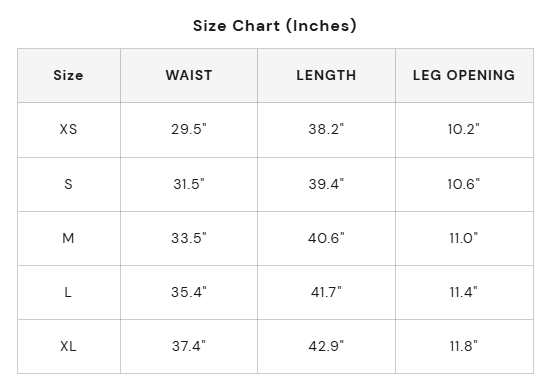The height and width of the screenshot is (382, 555).
Task: Select the 10.2" leg opening cell
Action: coord(464,130)
